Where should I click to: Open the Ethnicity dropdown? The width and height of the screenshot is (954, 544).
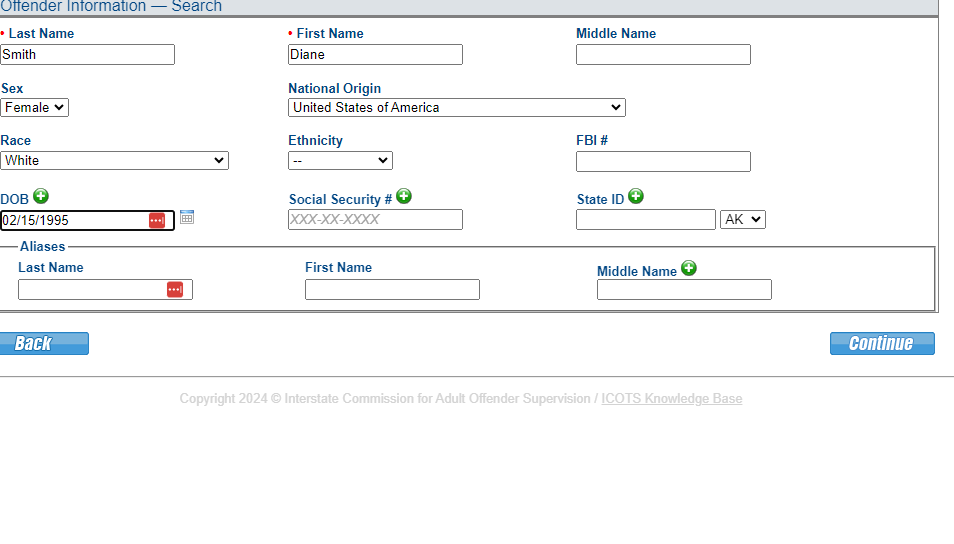pyautogui.click(x=340, y=161)
